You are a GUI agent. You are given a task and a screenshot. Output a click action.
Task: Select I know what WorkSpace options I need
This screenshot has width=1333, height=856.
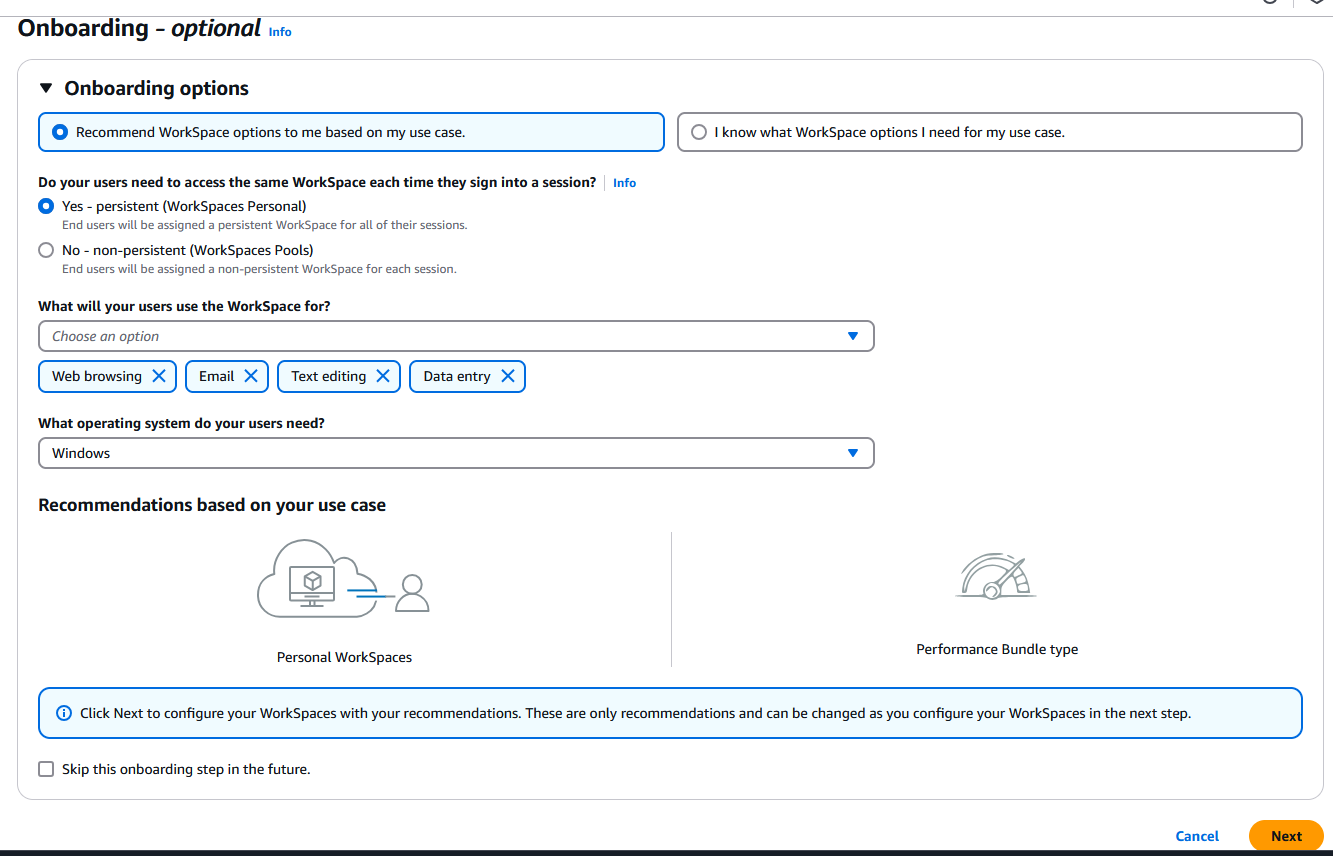coord(699,132)
